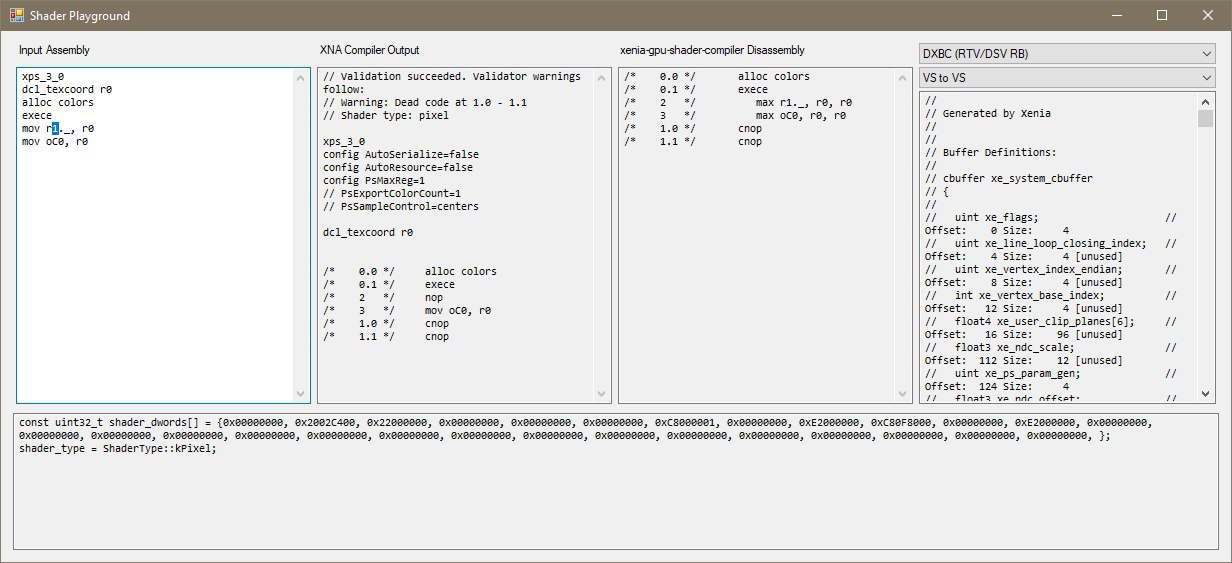Viewport: 1232px width, 563px height.
Task: Open the DXBC (RTV/DSV RB) dropdown
Action: point(1066,53)
